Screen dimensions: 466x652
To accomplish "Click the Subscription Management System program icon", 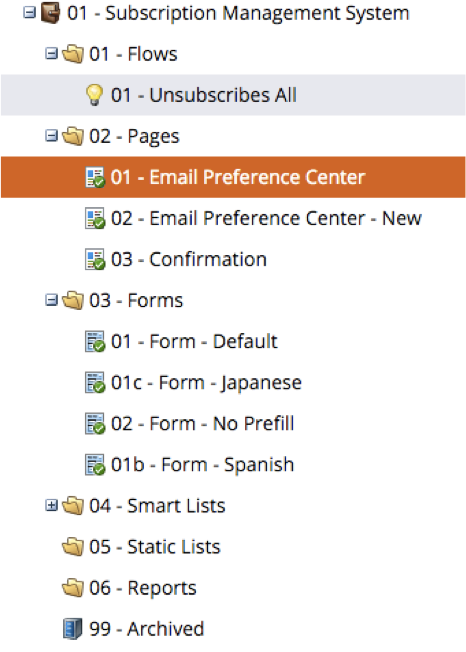I will click(x=50, y=13).
